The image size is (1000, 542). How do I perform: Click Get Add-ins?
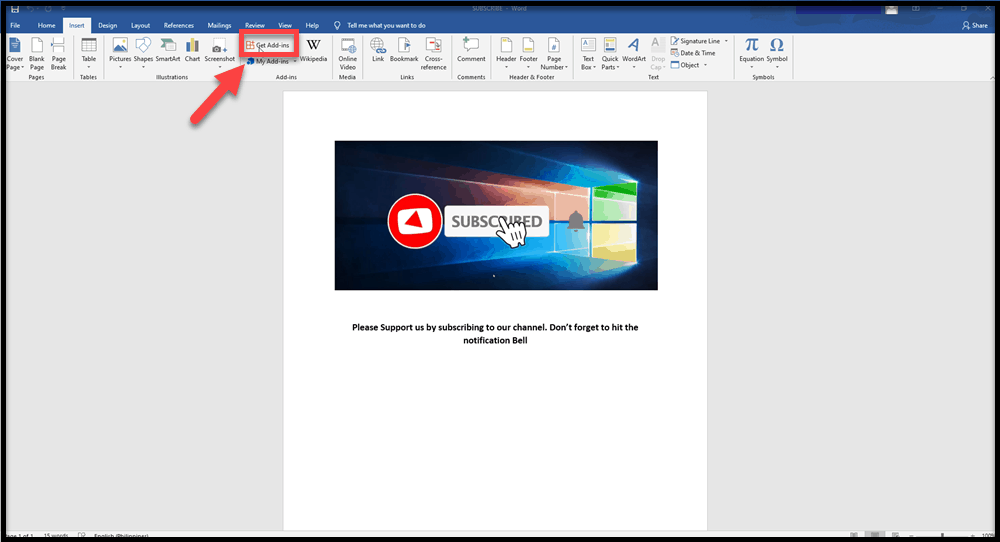tap(268, 45)
